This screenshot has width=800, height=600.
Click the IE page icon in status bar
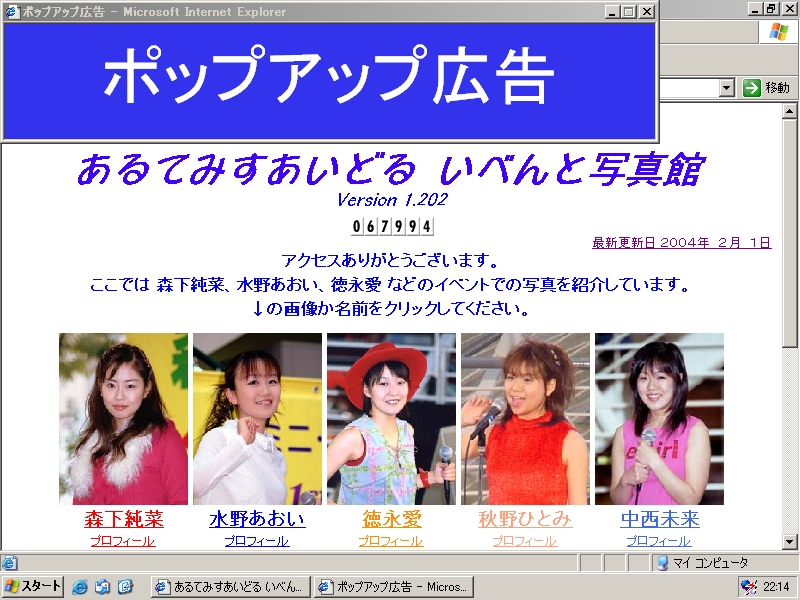(9, 563)
